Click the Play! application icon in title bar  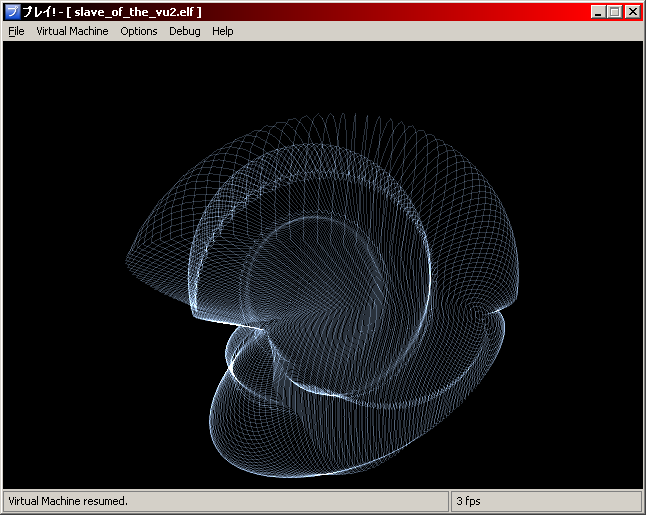pos(12,12)
